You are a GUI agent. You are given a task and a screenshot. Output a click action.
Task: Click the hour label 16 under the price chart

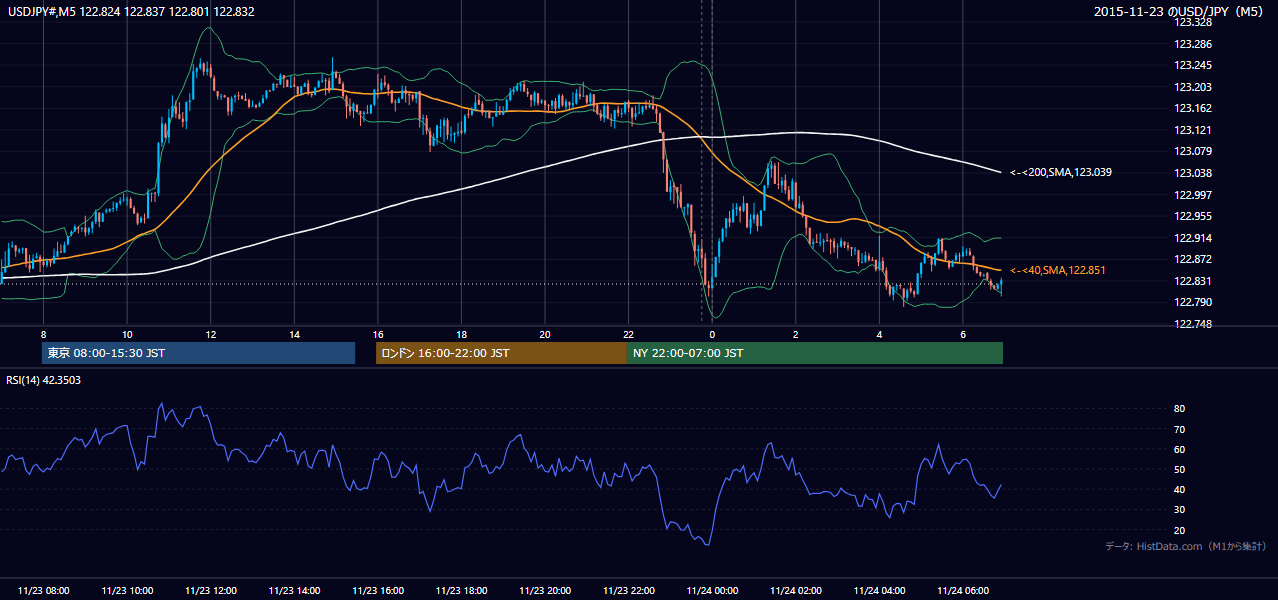click(377, 334)
